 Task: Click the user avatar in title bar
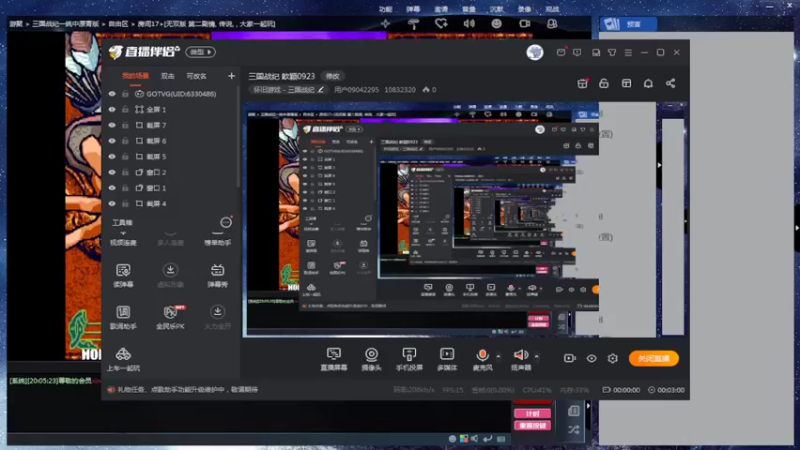tap(535, 52)
